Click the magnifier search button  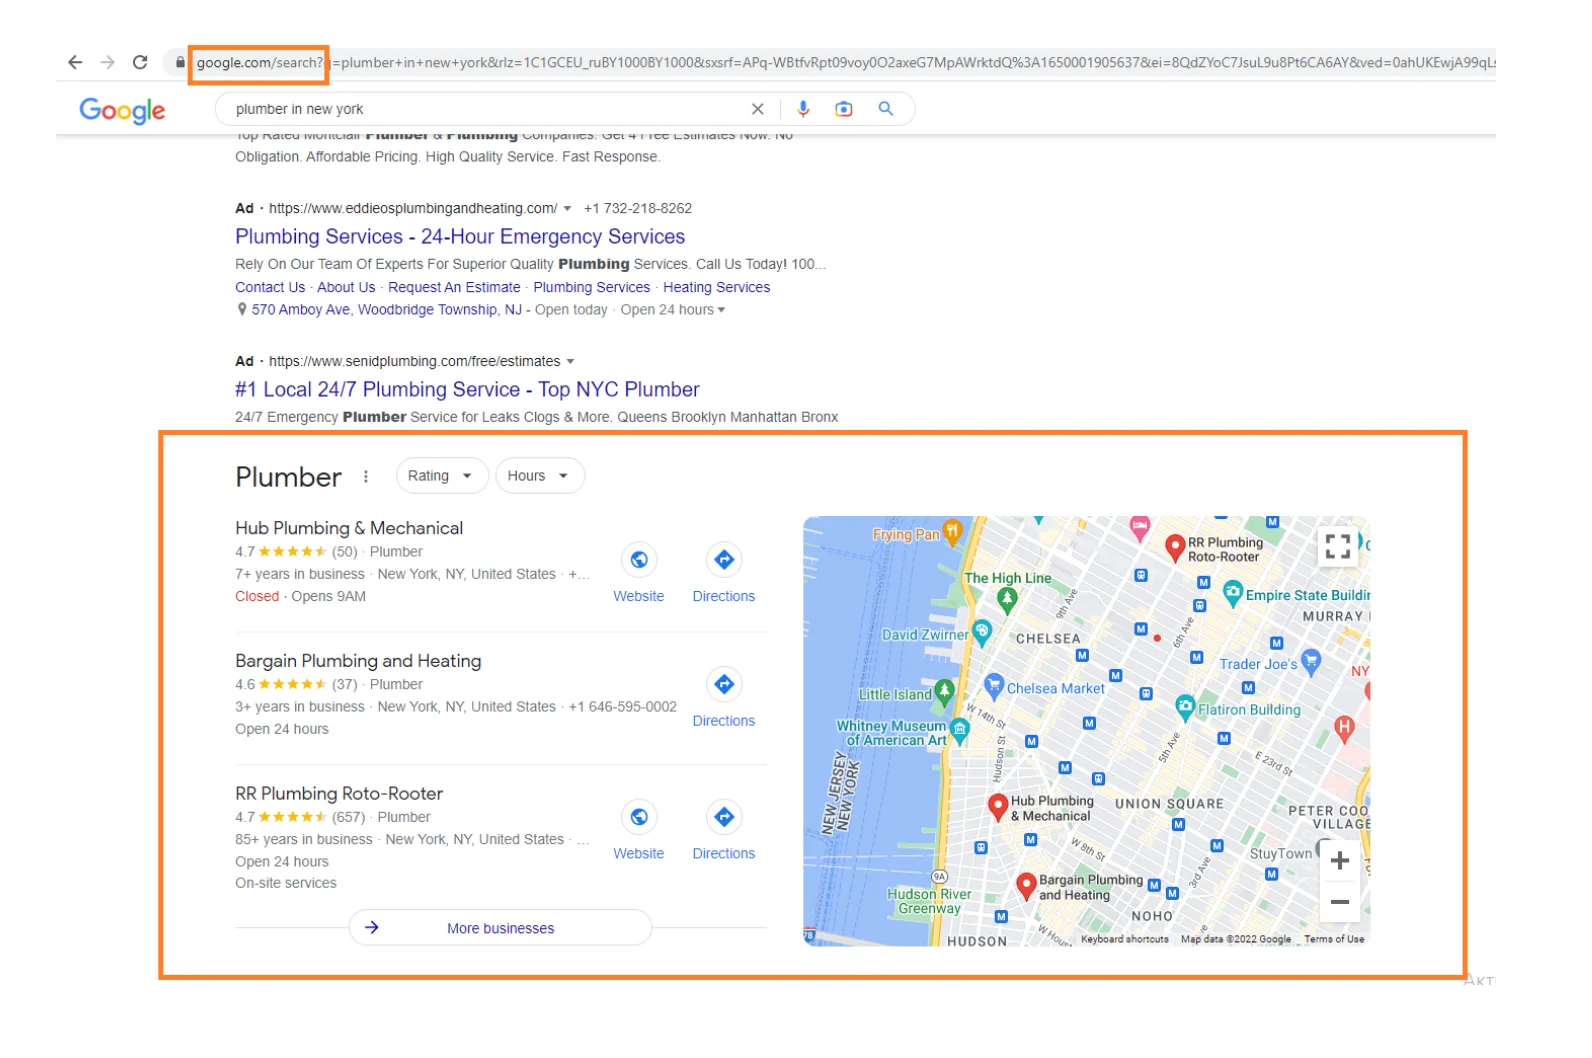(x=886, y=109)
